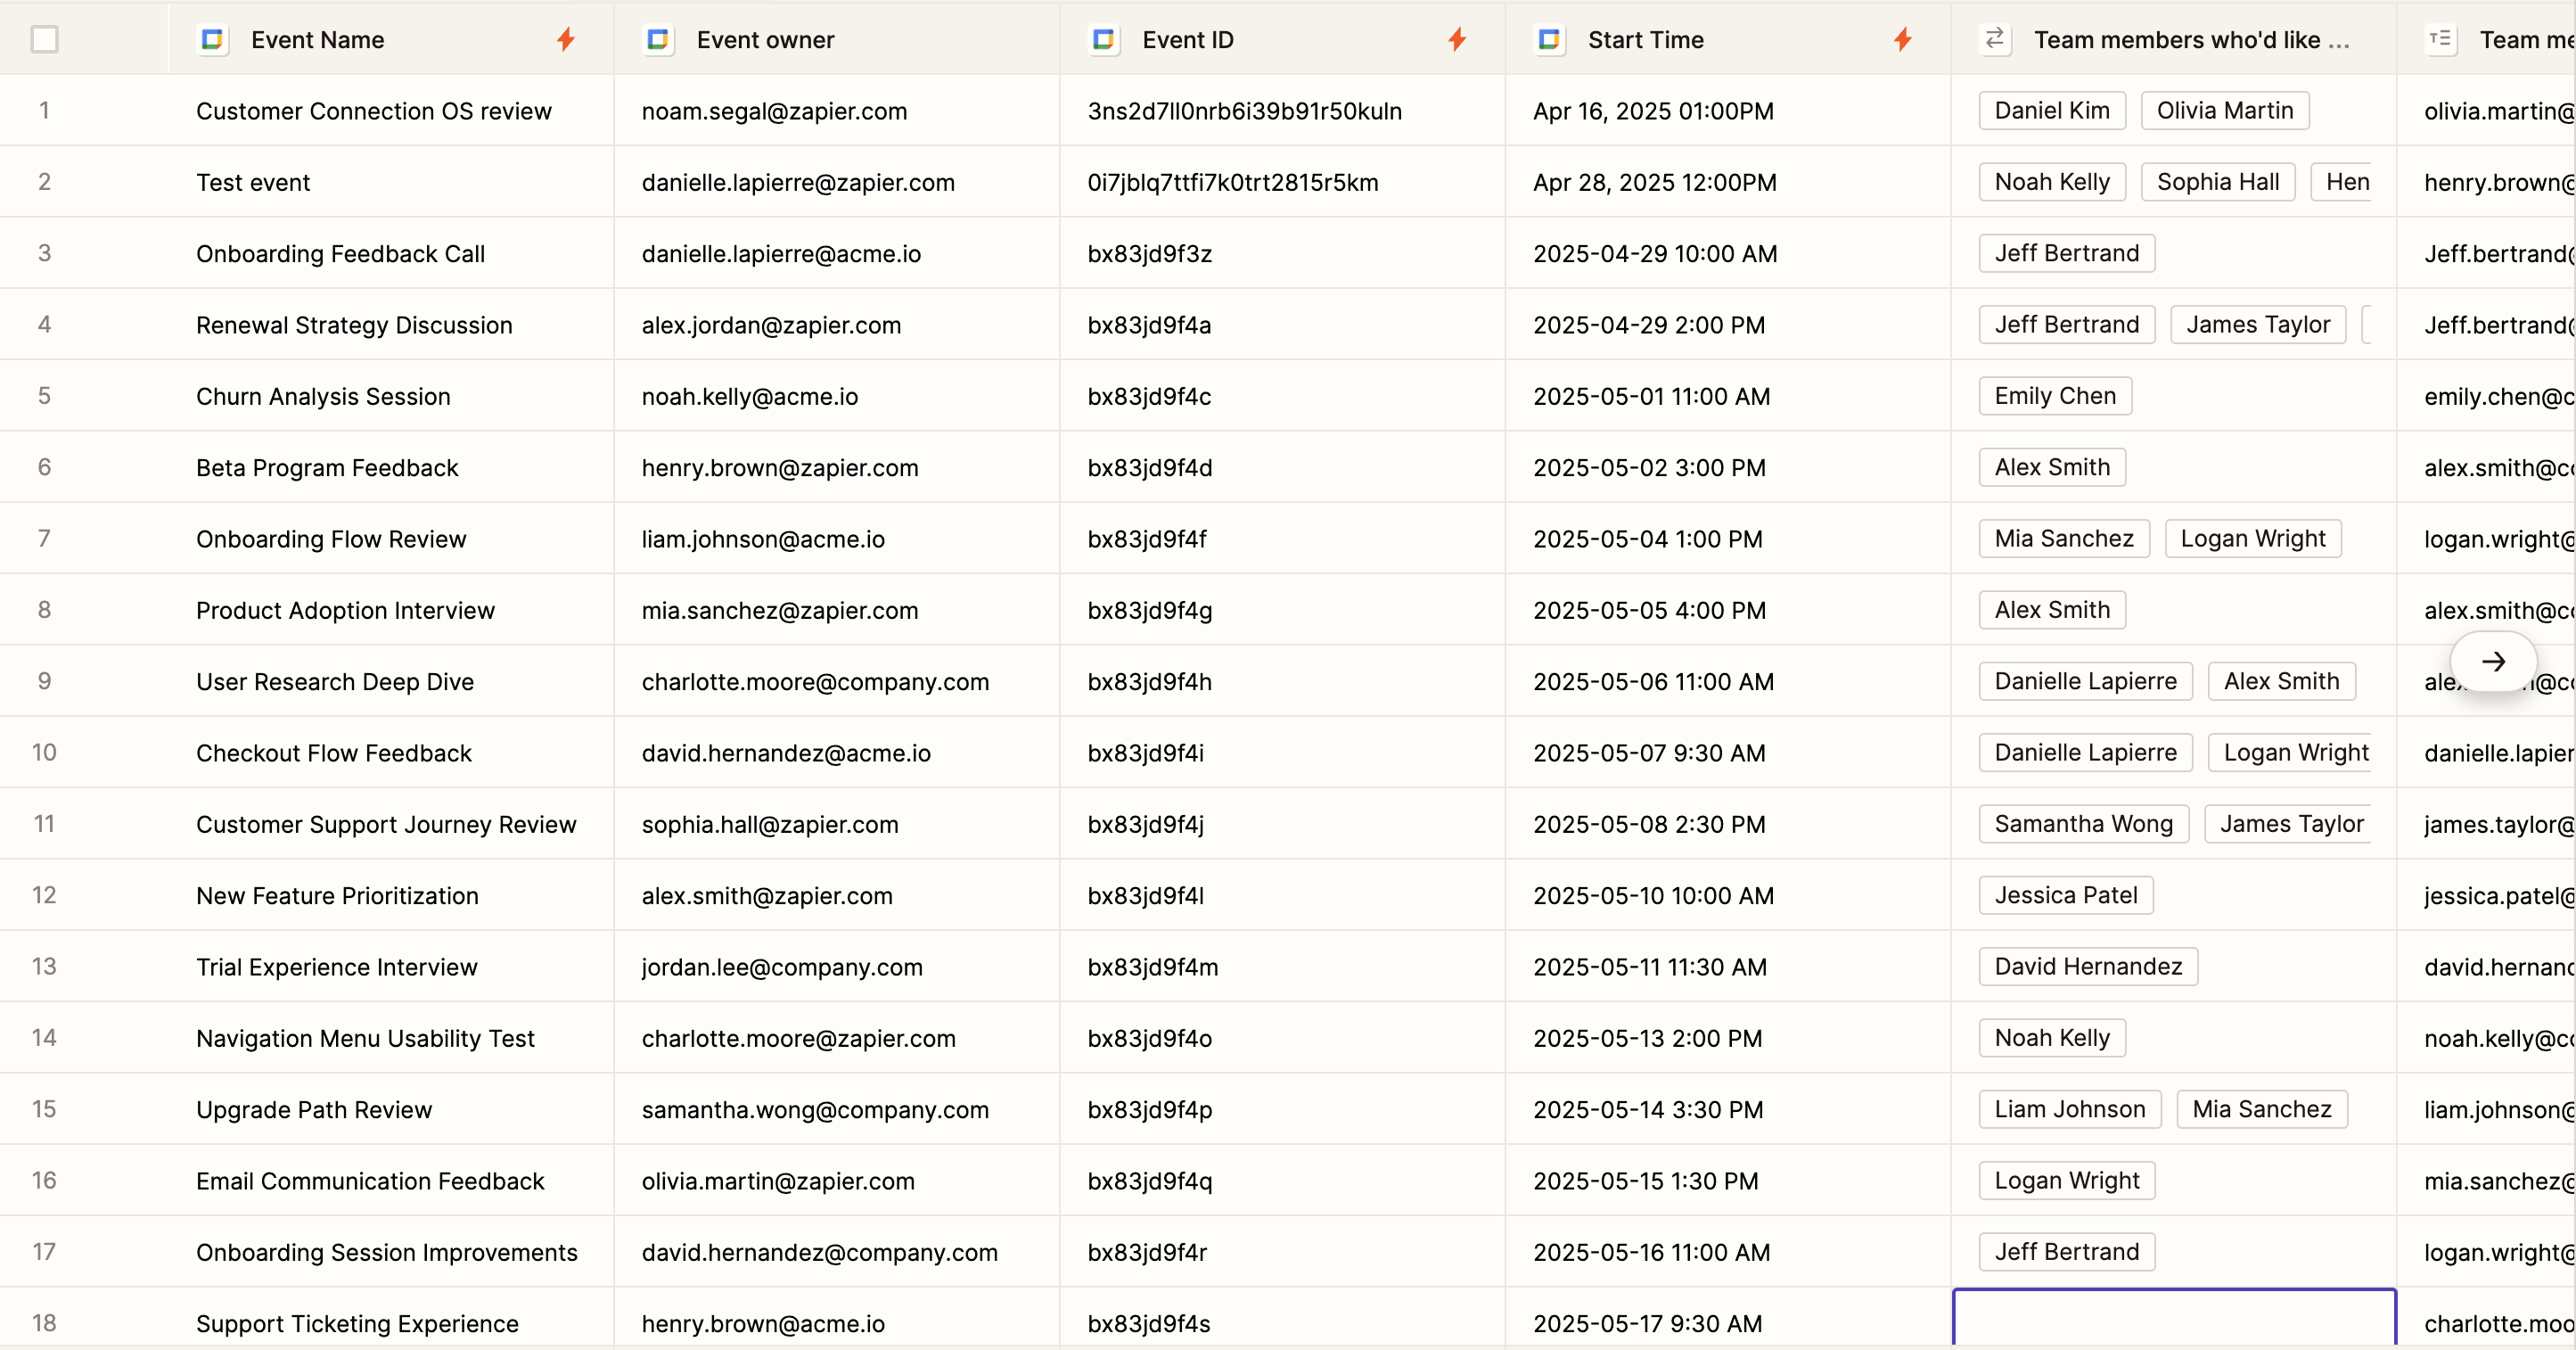Click lightning bolt icon in Event Name column
The height and width of the screenshot is (1350, 2576).
(566, 40)
